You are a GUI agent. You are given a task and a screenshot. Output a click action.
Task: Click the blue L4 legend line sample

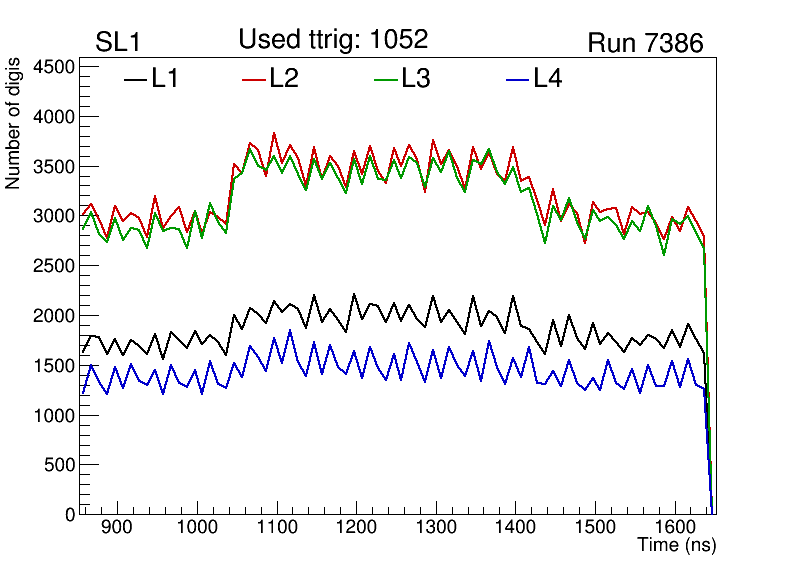click(516, 79)
